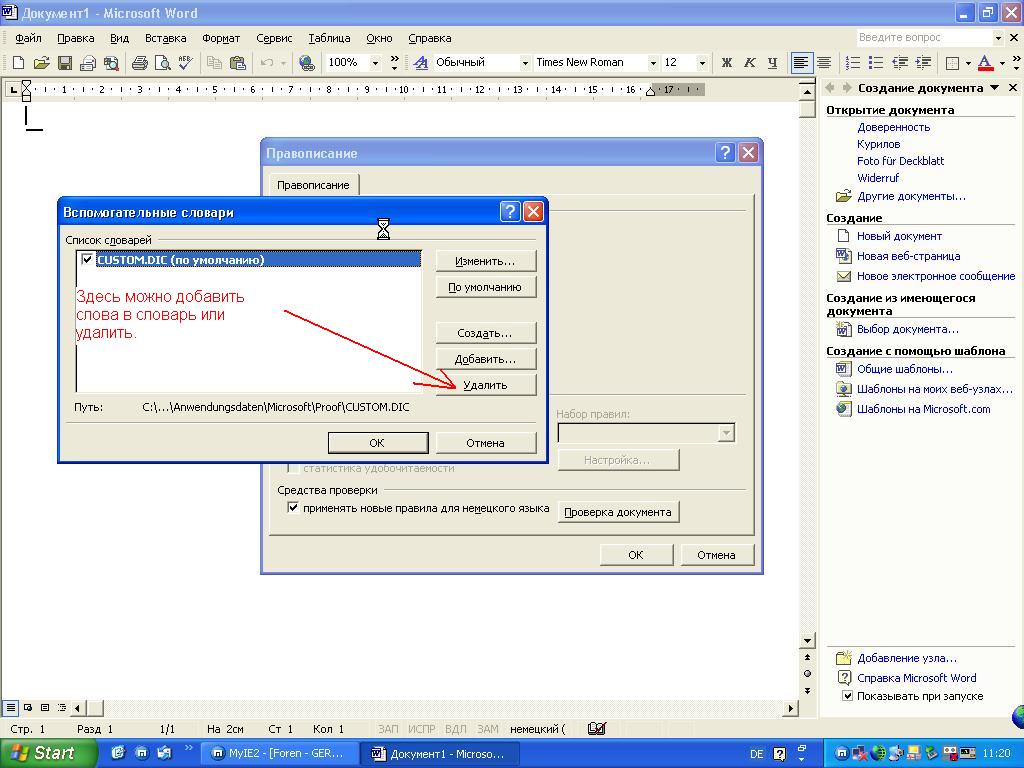Screen dimensions: 1024x768
Task: Open the Сервис menu
Action: coord(274,38)
